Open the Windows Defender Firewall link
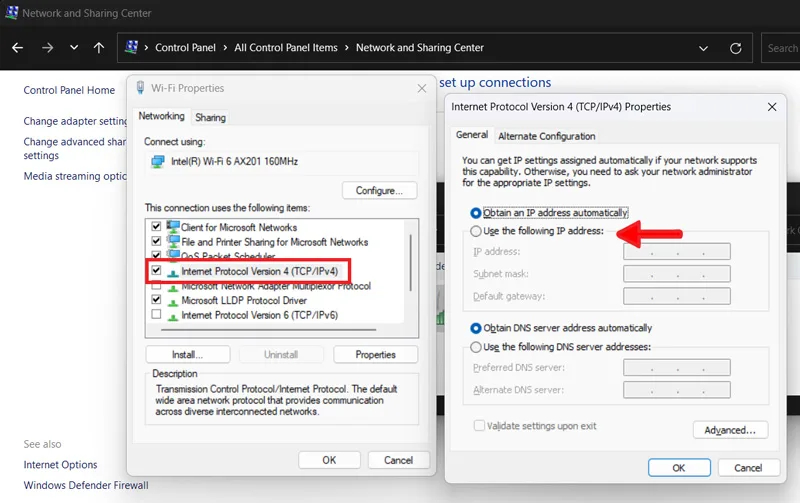800x503 pixels. tap(86, 485)
